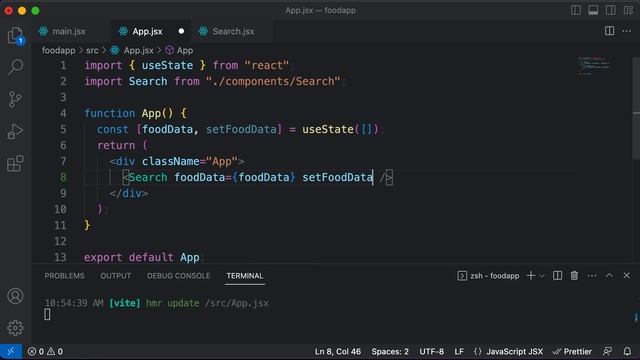Image resolution: width=640 pixels, height=360 pixels.
Task: Open terminal panel more actions
Action: (x=592, y=276)
